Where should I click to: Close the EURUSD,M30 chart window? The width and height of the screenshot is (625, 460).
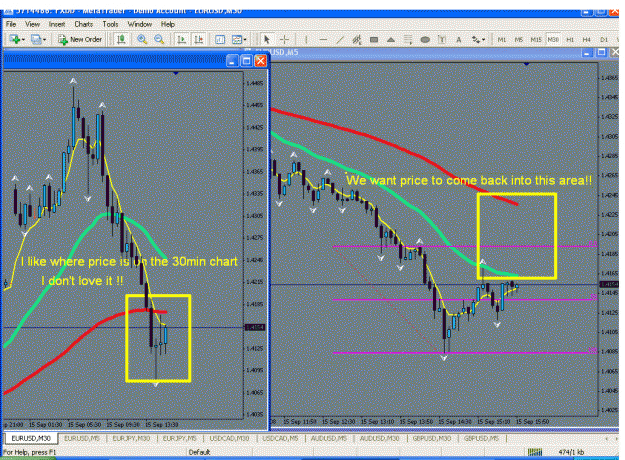coord(260,61)
